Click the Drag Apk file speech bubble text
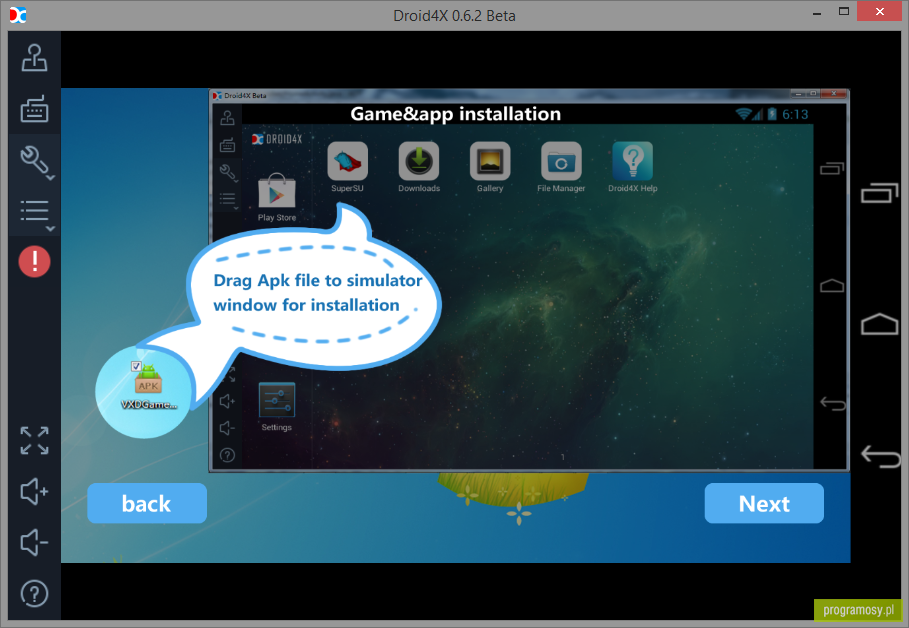The width and height of the screenshot is (909, 628). point(318,292)
